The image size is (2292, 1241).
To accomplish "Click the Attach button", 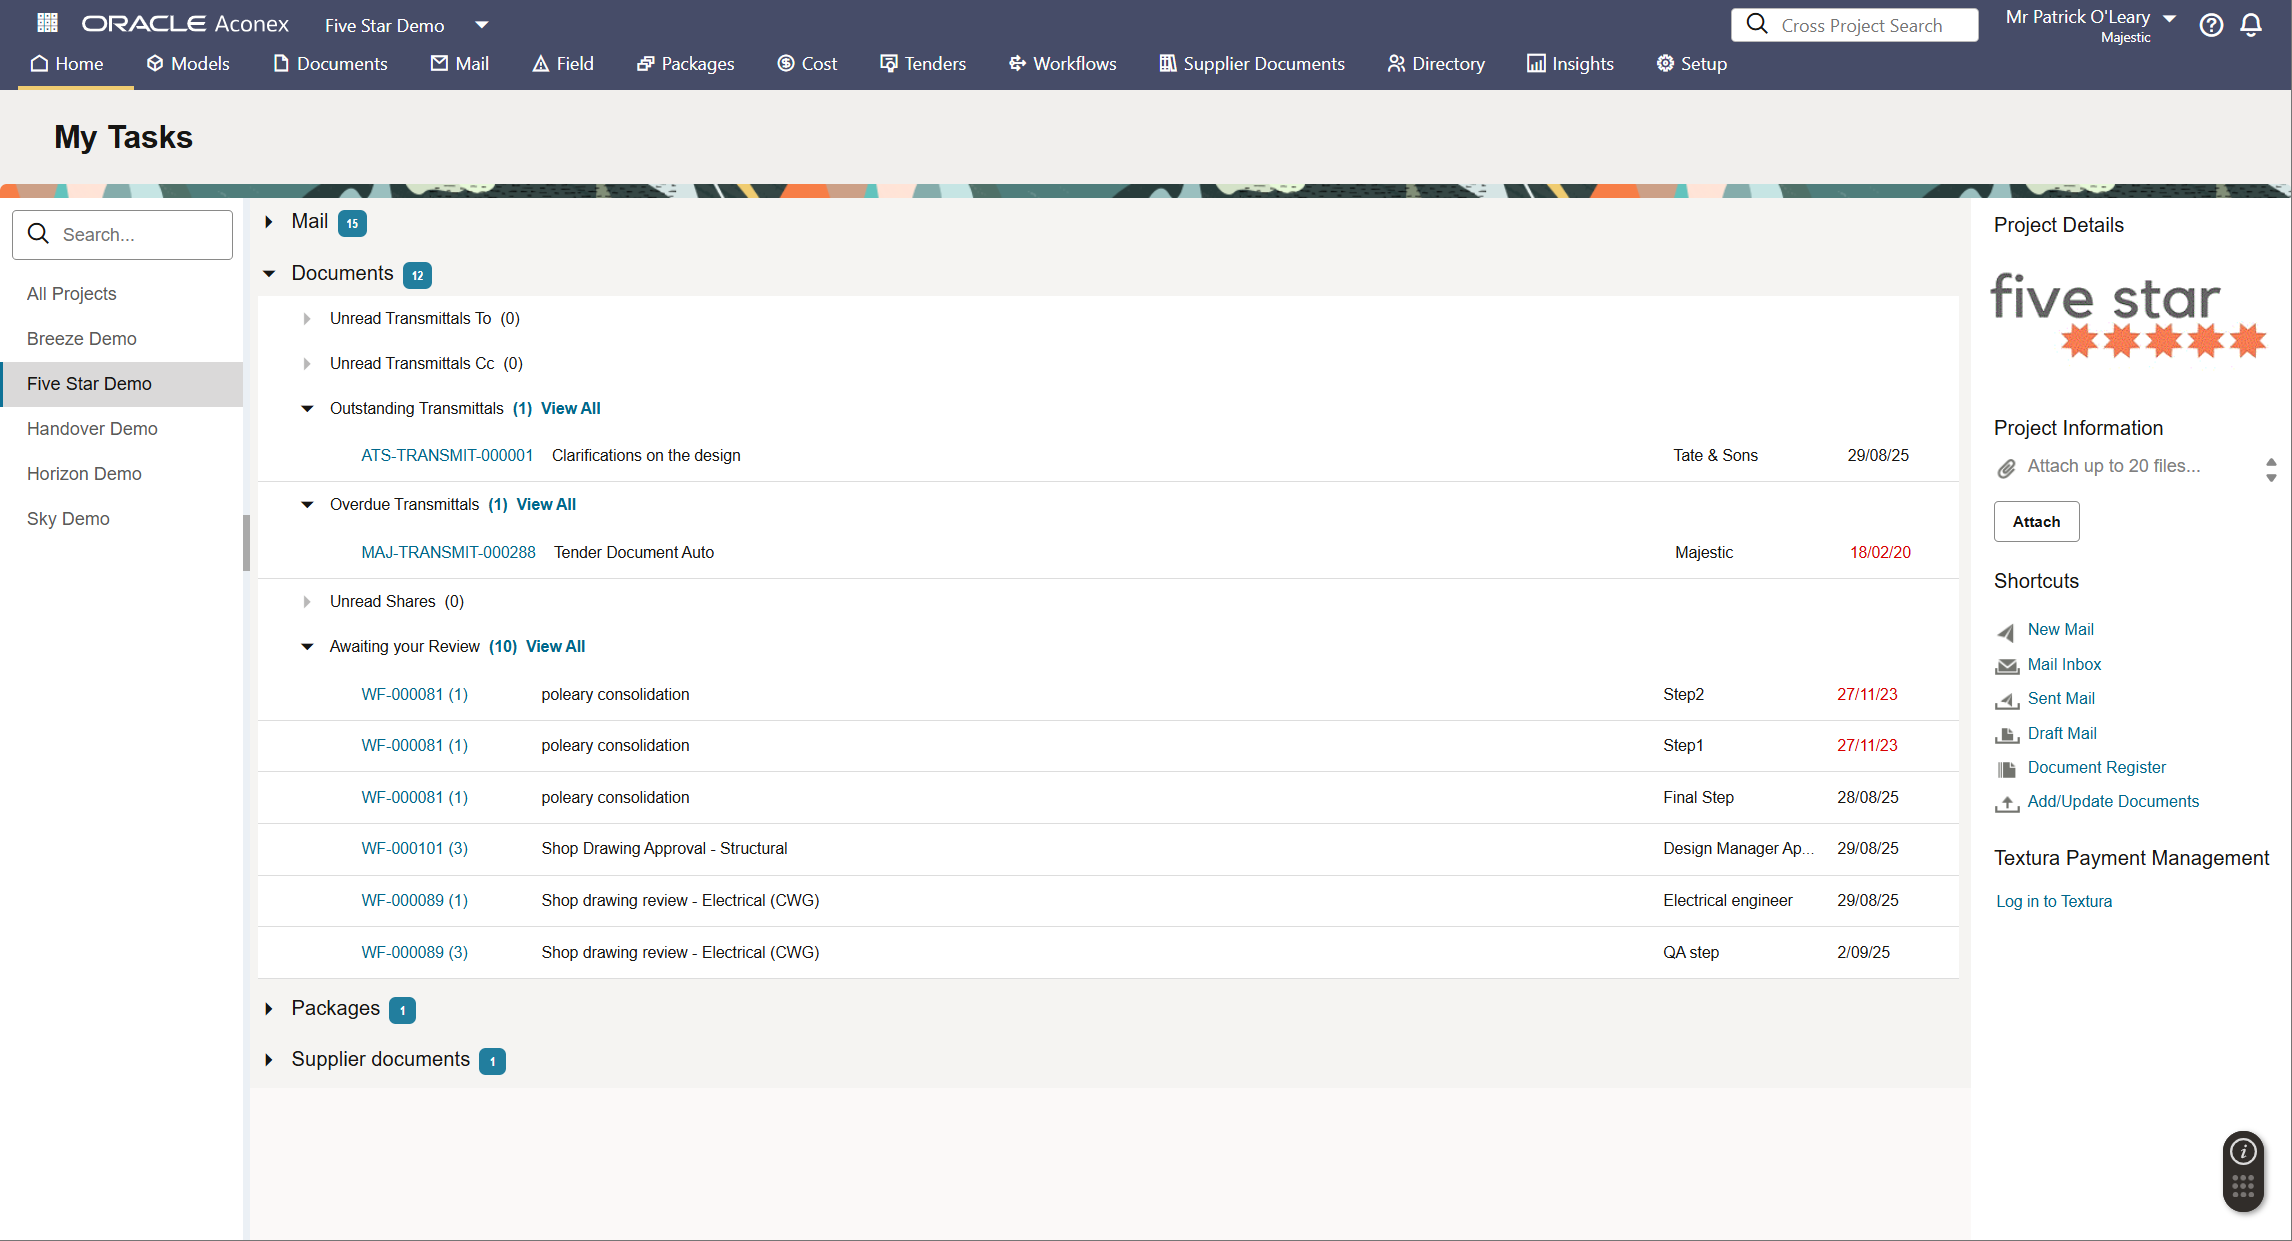I will (2036, 522).
